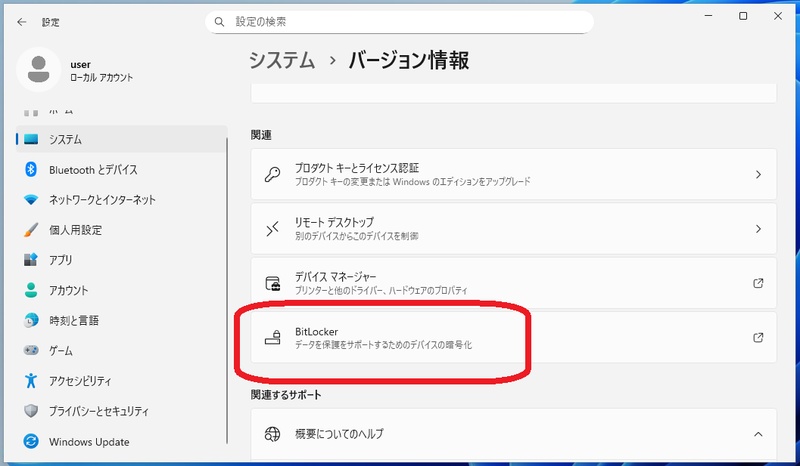Viewport: 800px width, 466px height.
Task: Click the システム sidebar icon
Action: pyautogui.click(x=31, y=139)
